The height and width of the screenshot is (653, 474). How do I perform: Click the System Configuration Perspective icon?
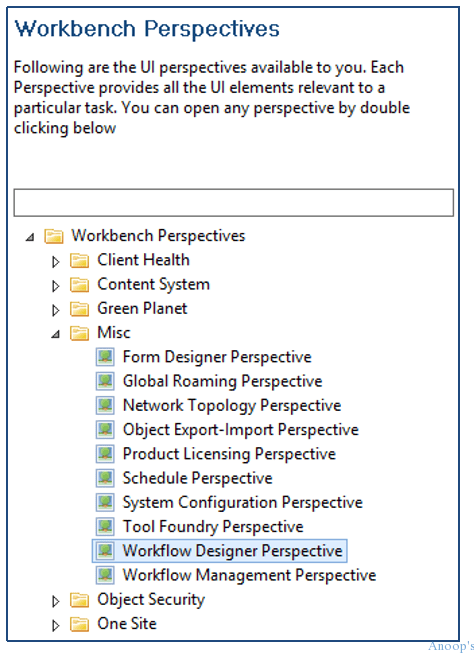point(105,502)
